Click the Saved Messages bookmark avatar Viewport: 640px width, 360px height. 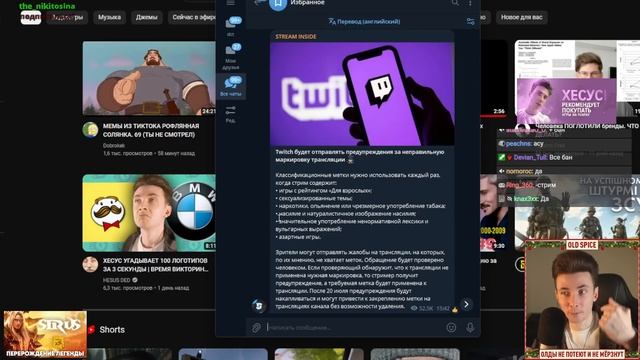[278, 4]
